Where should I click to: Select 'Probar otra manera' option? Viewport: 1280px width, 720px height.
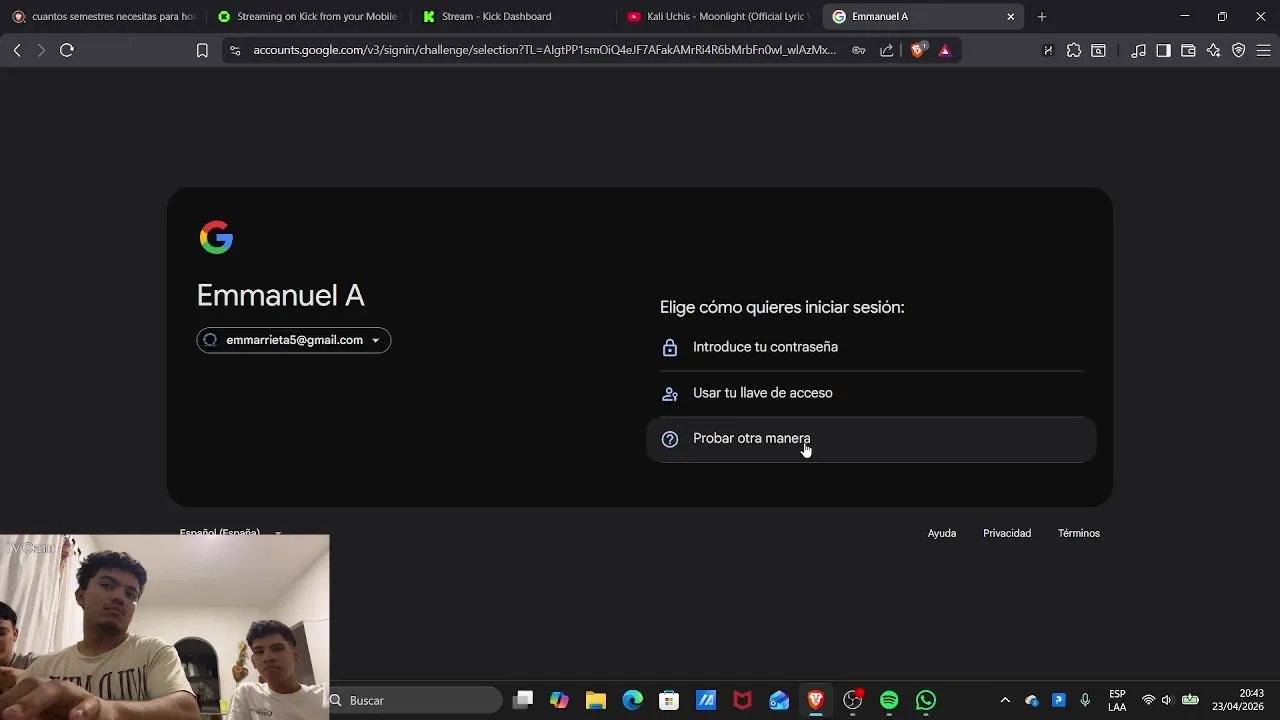[x=872, y=439]
